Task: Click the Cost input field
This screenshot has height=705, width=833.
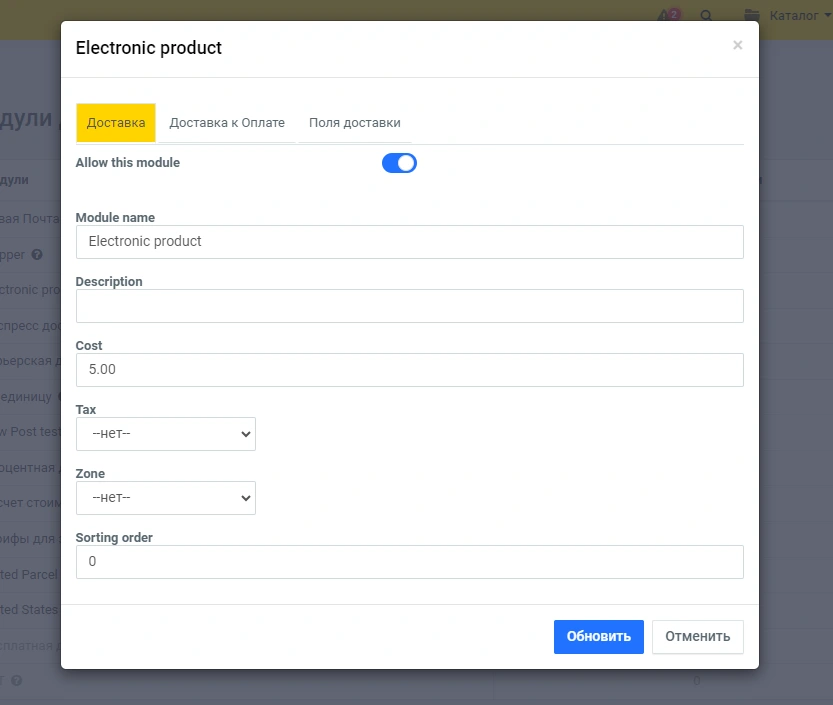Action: tap(409, 370)
